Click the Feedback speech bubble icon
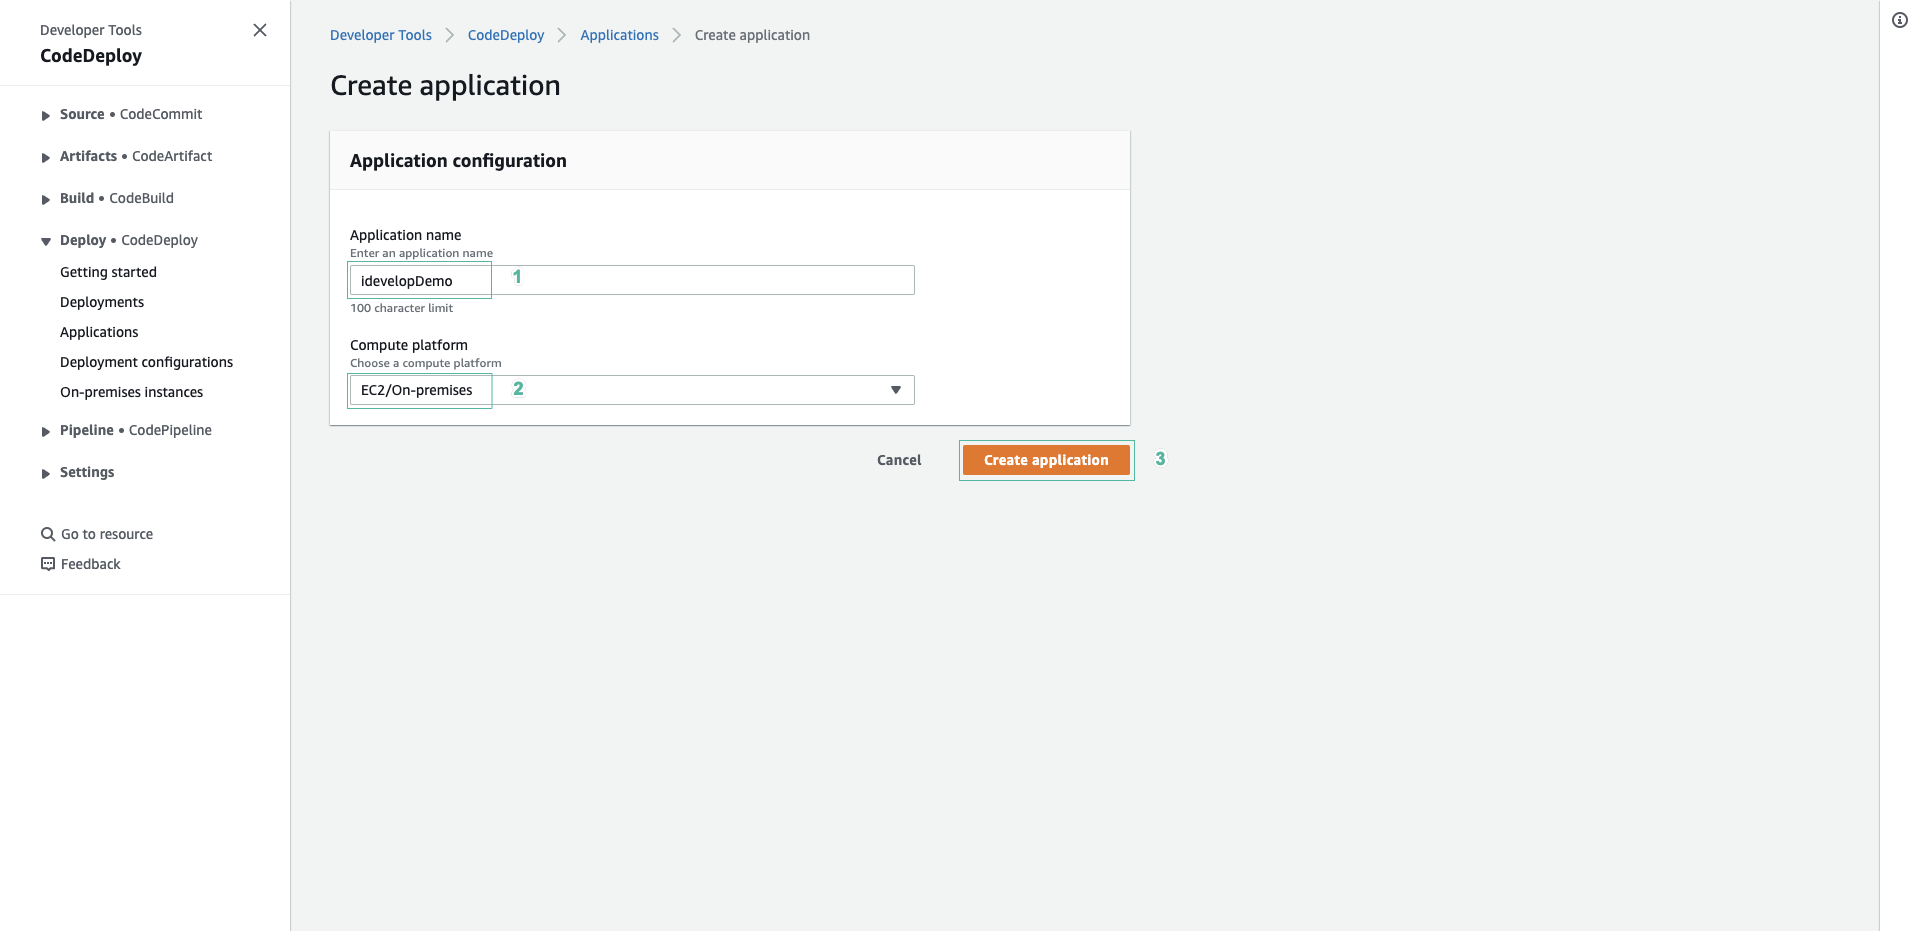Screen dimensions: 1920x931 click(x=47, y=564)
